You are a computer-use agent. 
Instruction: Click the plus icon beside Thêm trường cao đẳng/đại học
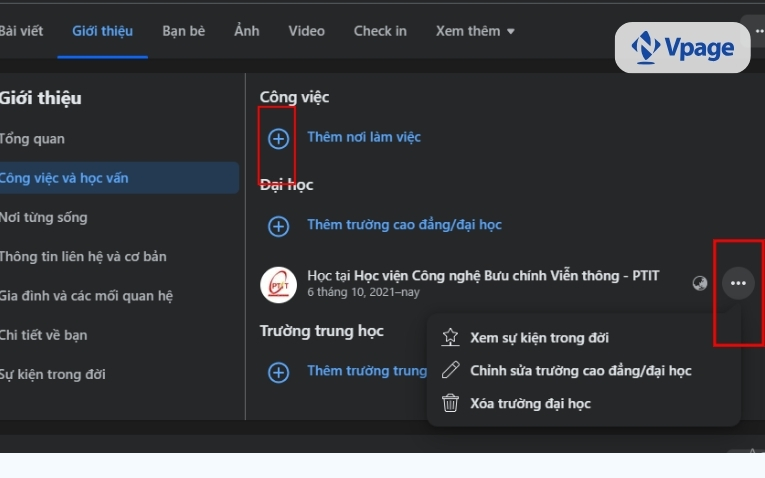(x=279, y=226)
